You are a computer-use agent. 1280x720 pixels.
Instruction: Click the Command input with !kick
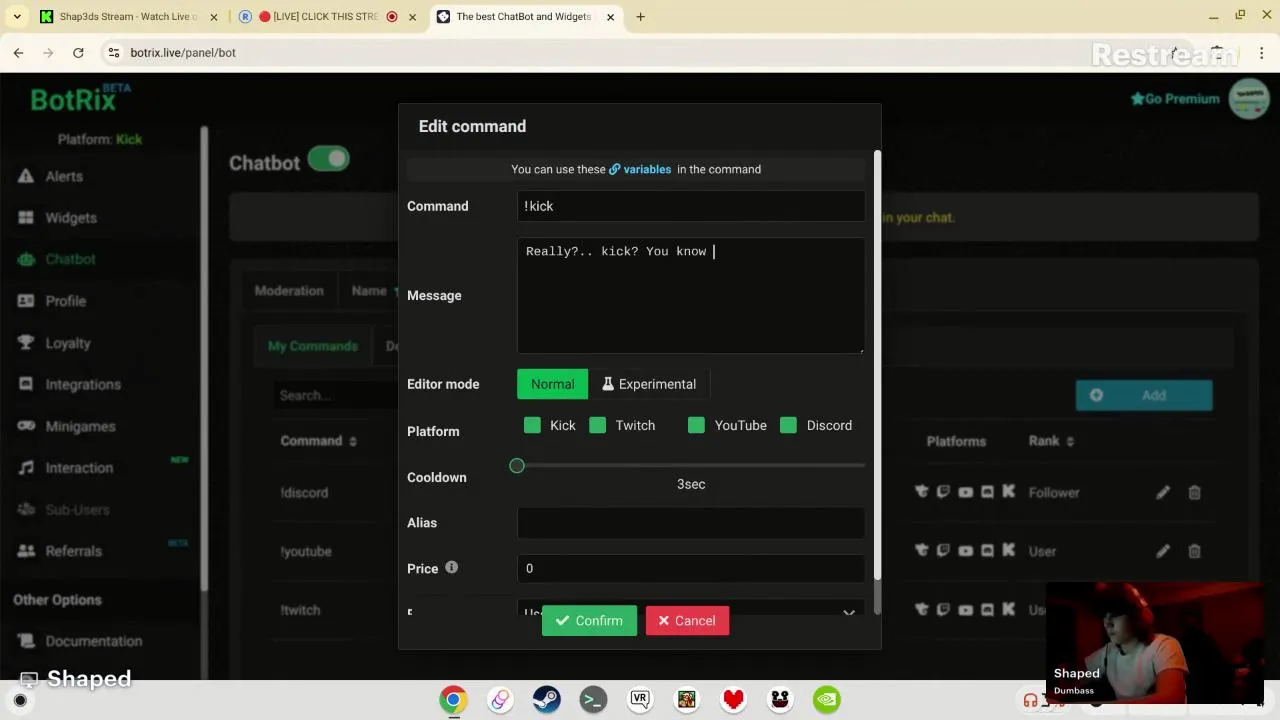691,206
